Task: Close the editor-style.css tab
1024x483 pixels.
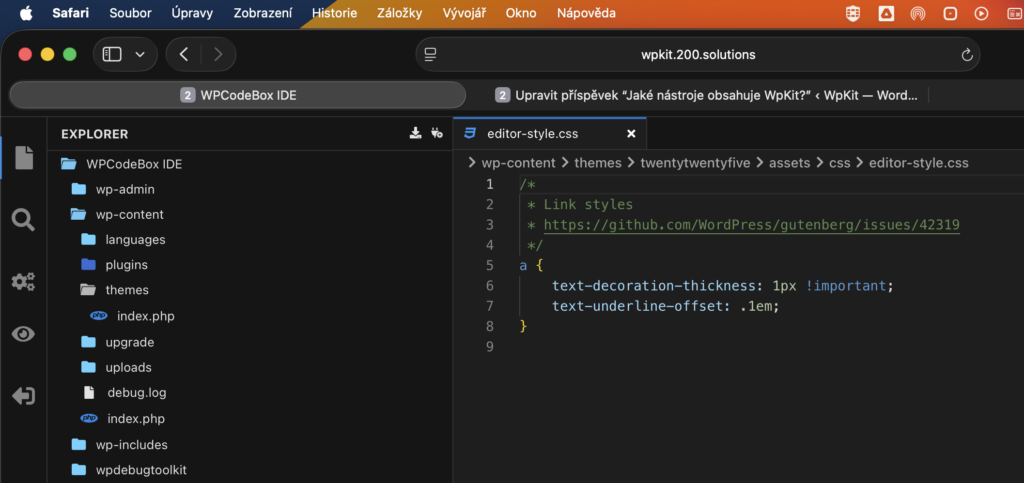Action: coord(631,133)
